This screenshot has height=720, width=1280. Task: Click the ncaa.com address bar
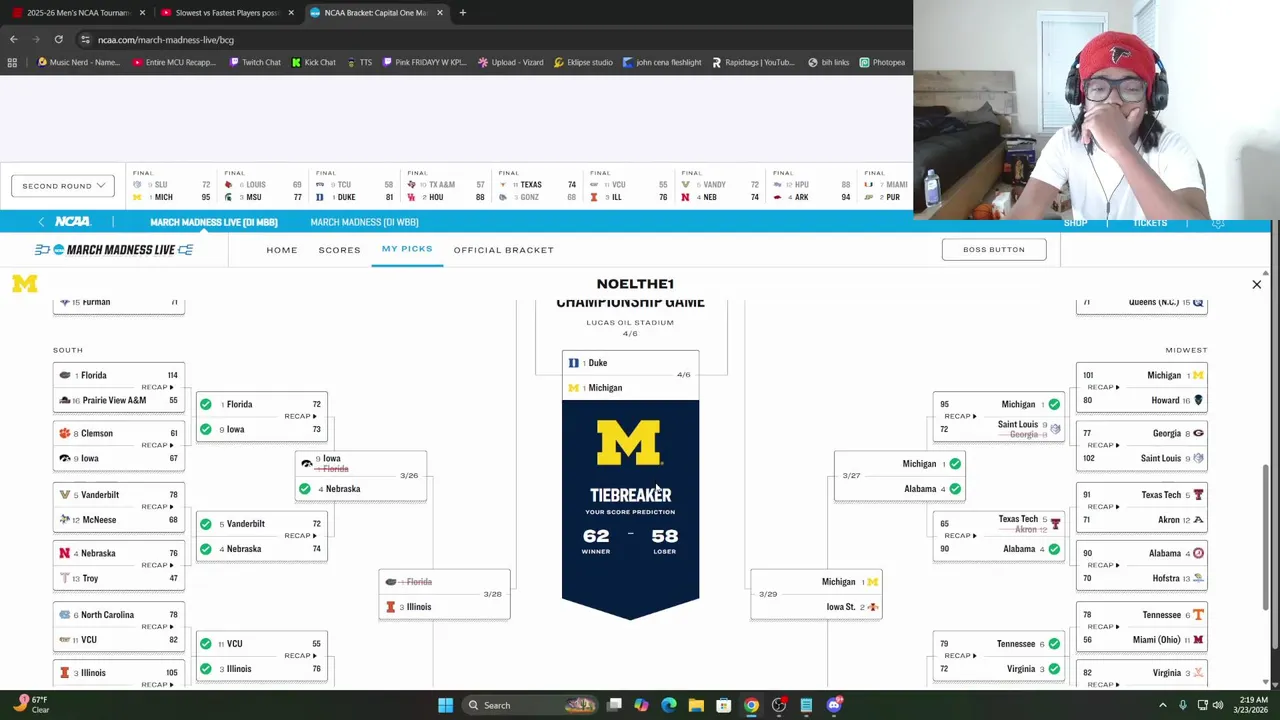(490, 40)
